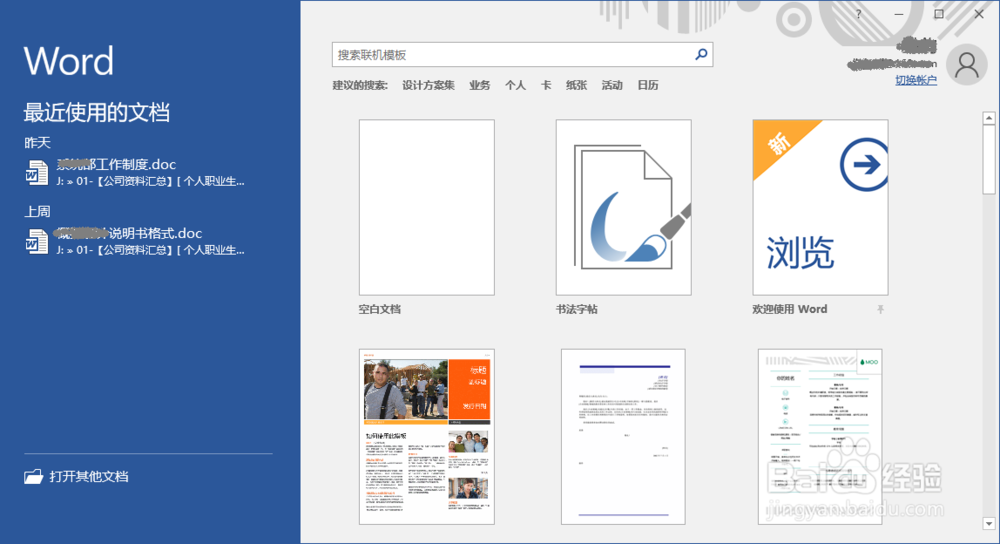Select suggested search 卡
The image size is (1000, 544).
(x=546, y=85)
